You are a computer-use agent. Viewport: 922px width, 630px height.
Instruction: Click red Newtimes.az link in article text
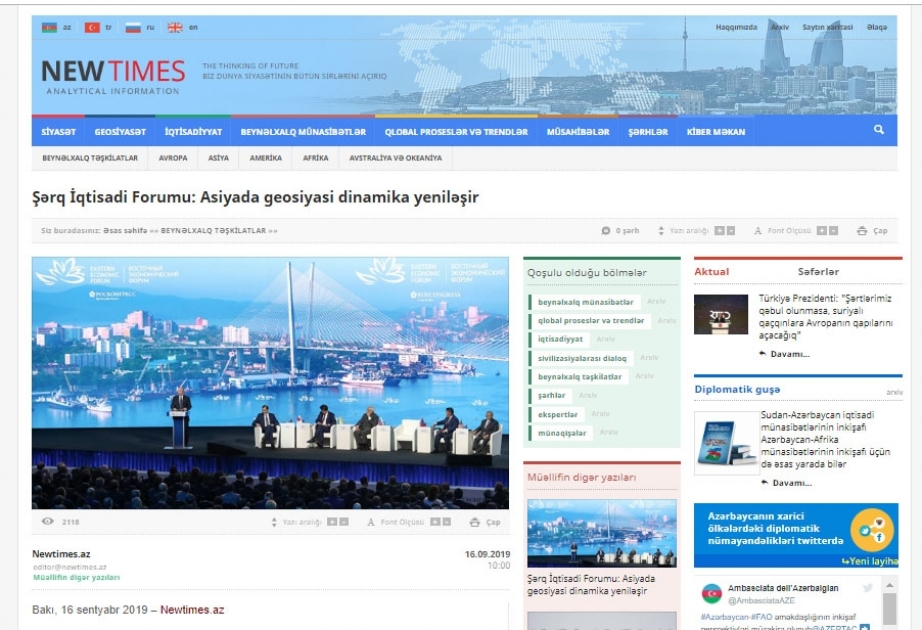pyautogui.click(x=192, y=610)
